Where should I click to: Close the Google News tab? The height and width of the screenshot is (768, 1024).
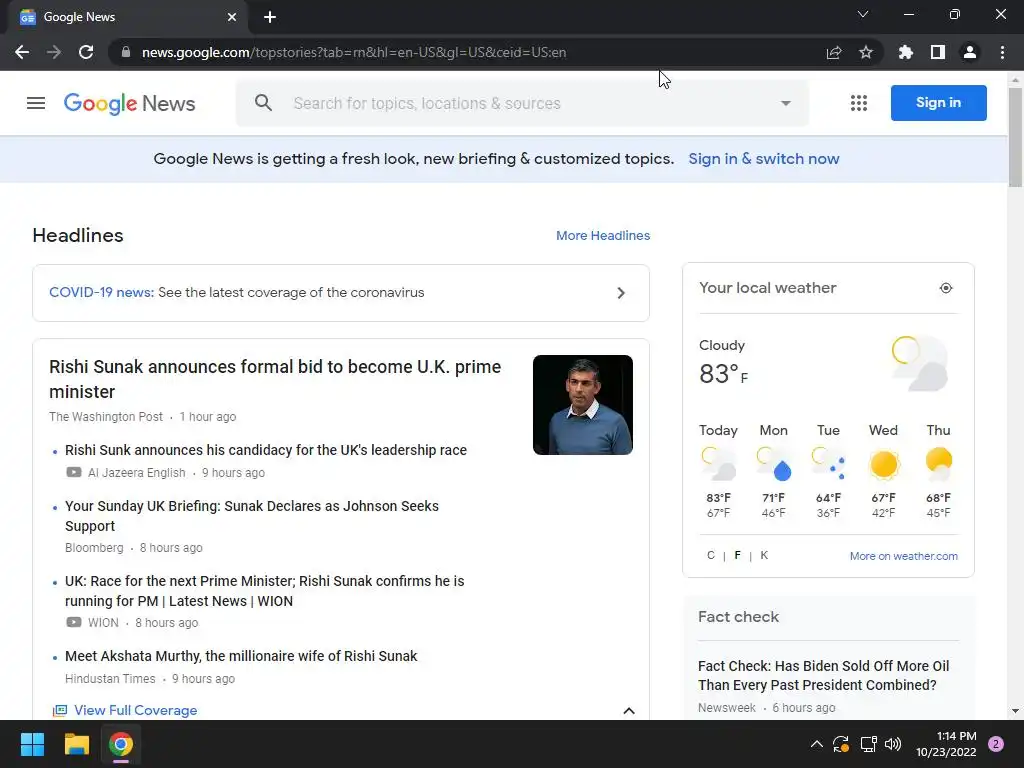pyautogui.click(x=232, y=17)
